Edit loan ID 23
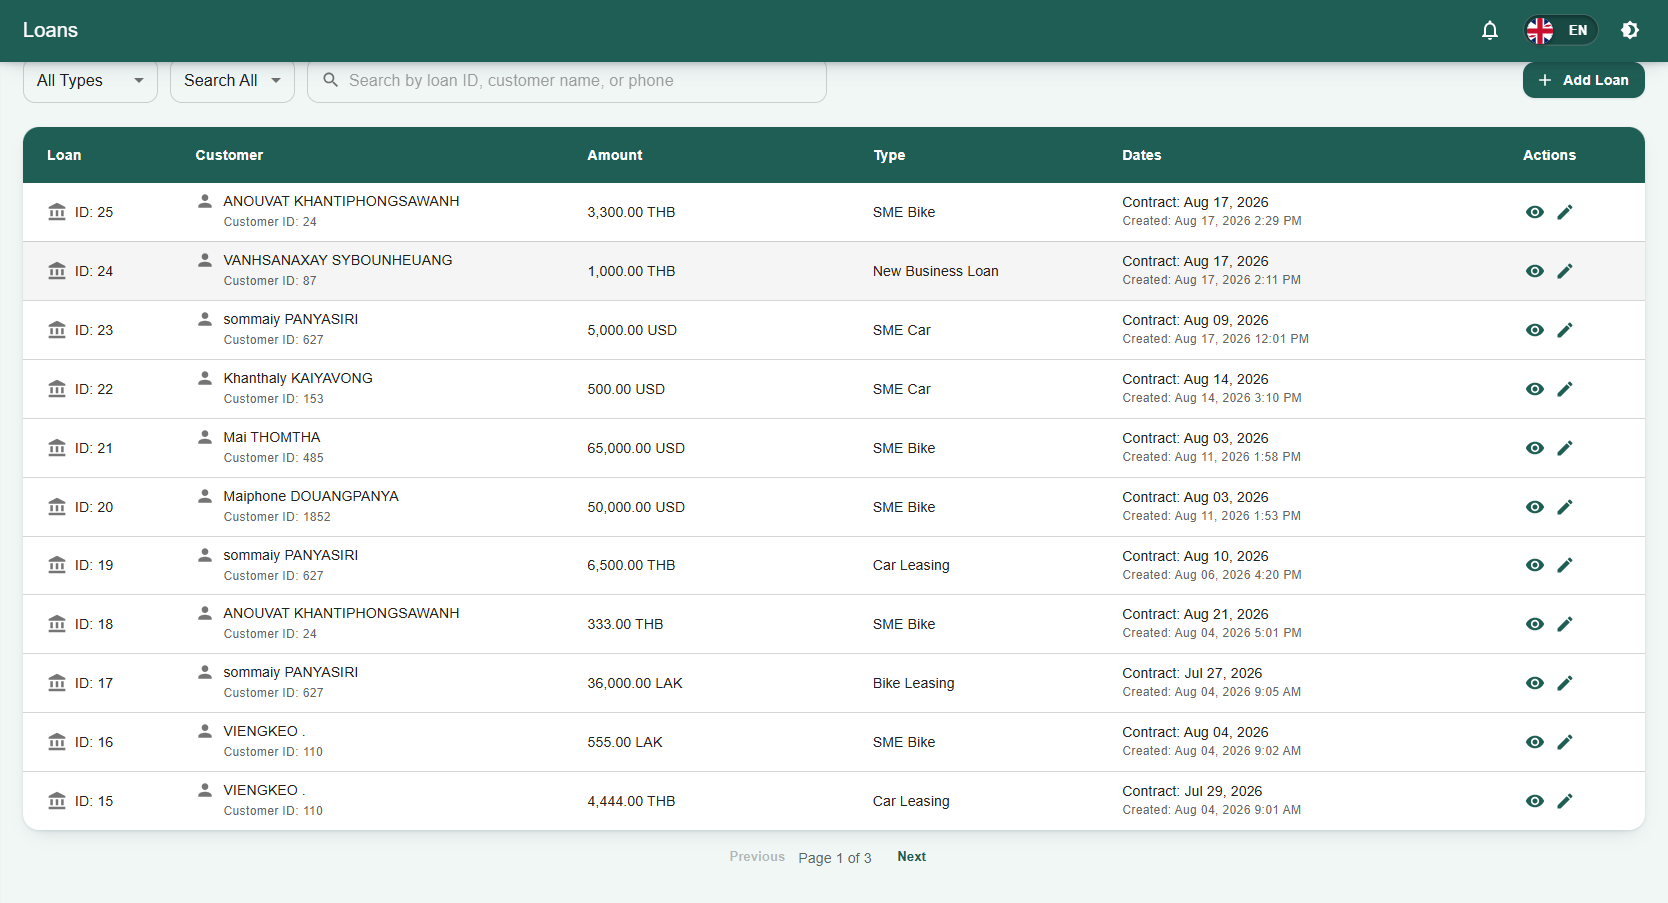The image size is (1668, 903). 1565,330
